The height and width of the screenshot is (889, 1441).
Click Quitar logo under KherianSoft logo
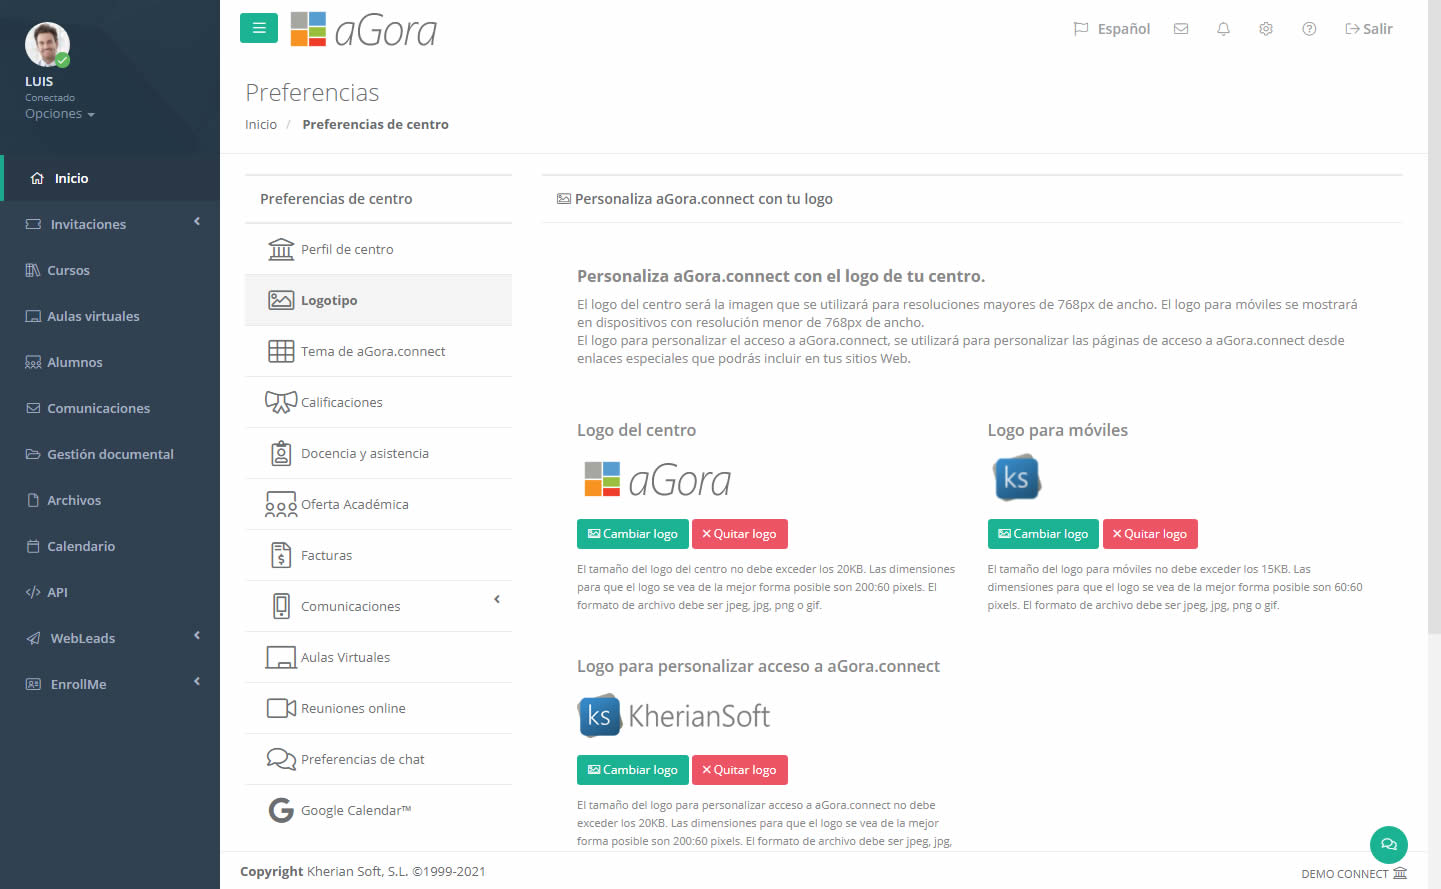[x=740, y=770]
